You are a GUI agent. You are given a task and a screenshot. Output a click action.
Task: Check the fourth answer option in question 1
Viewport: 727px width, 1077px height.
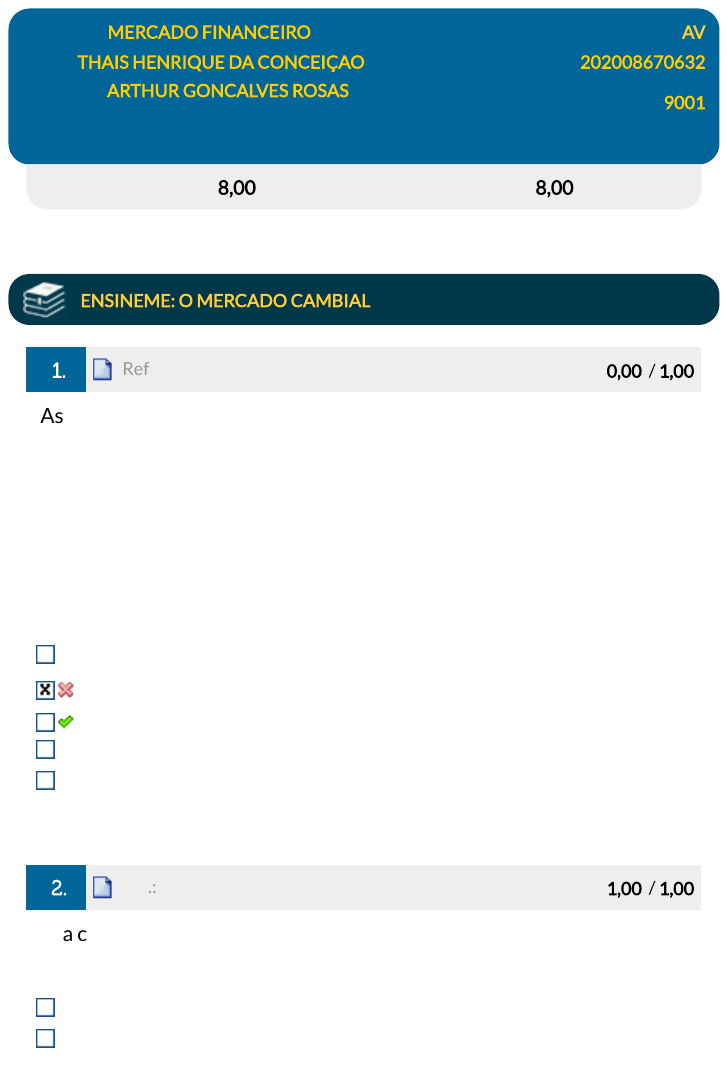pyautogui.click(x=45, y=749)
